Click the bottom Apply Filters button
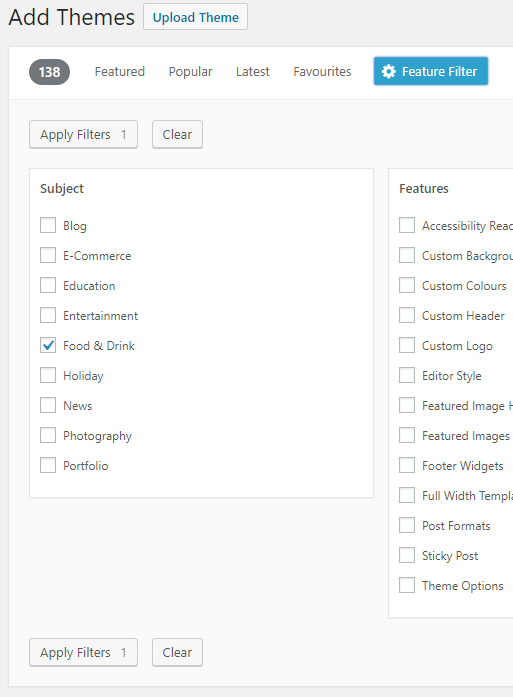 (84, 653)
